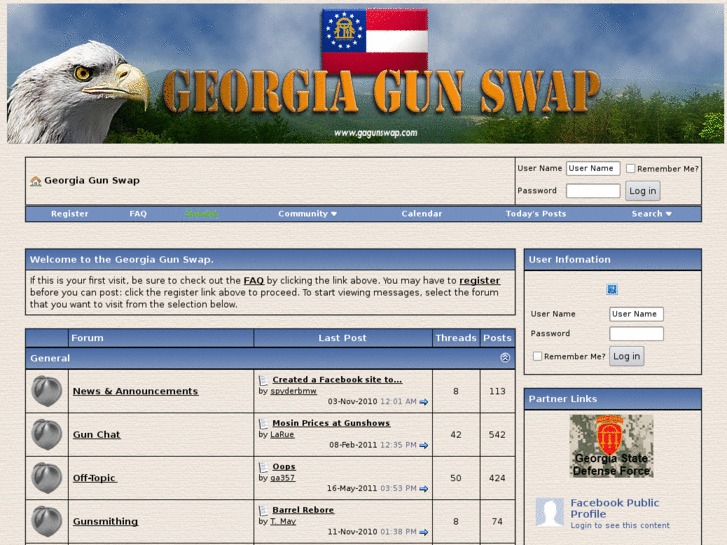The image size is (727, 545).
Task: Open the Georgia State Defense Force partner image
Action: point(612,446)
